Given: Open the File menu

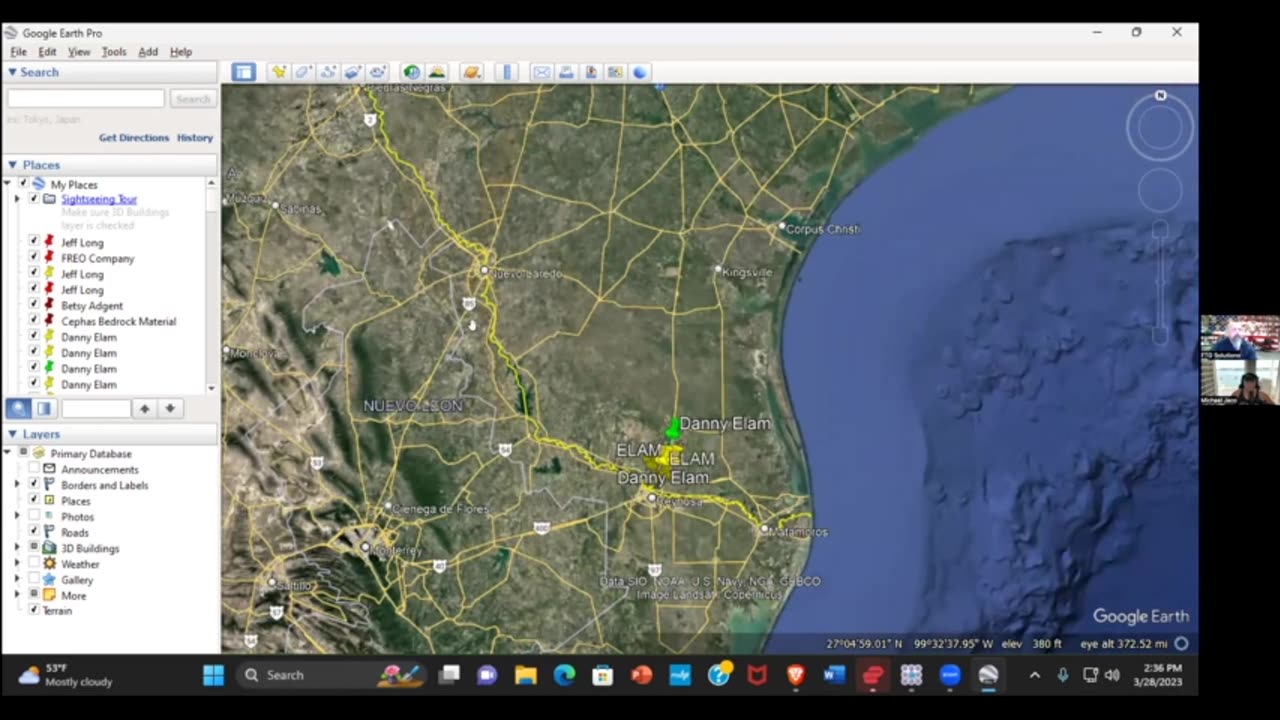Looking at the screenshot, I should coord(18,52).
